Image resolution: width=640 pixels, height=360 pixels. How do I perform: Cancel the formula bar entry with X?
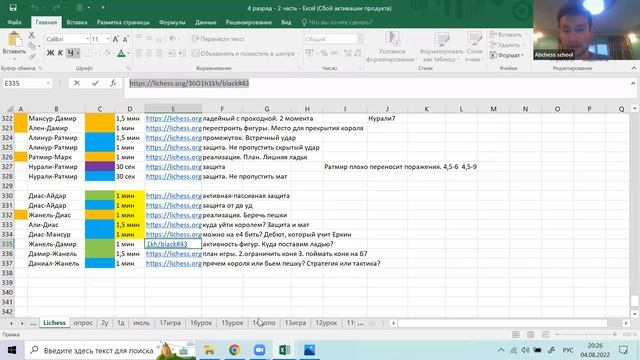tap(77, 83)
